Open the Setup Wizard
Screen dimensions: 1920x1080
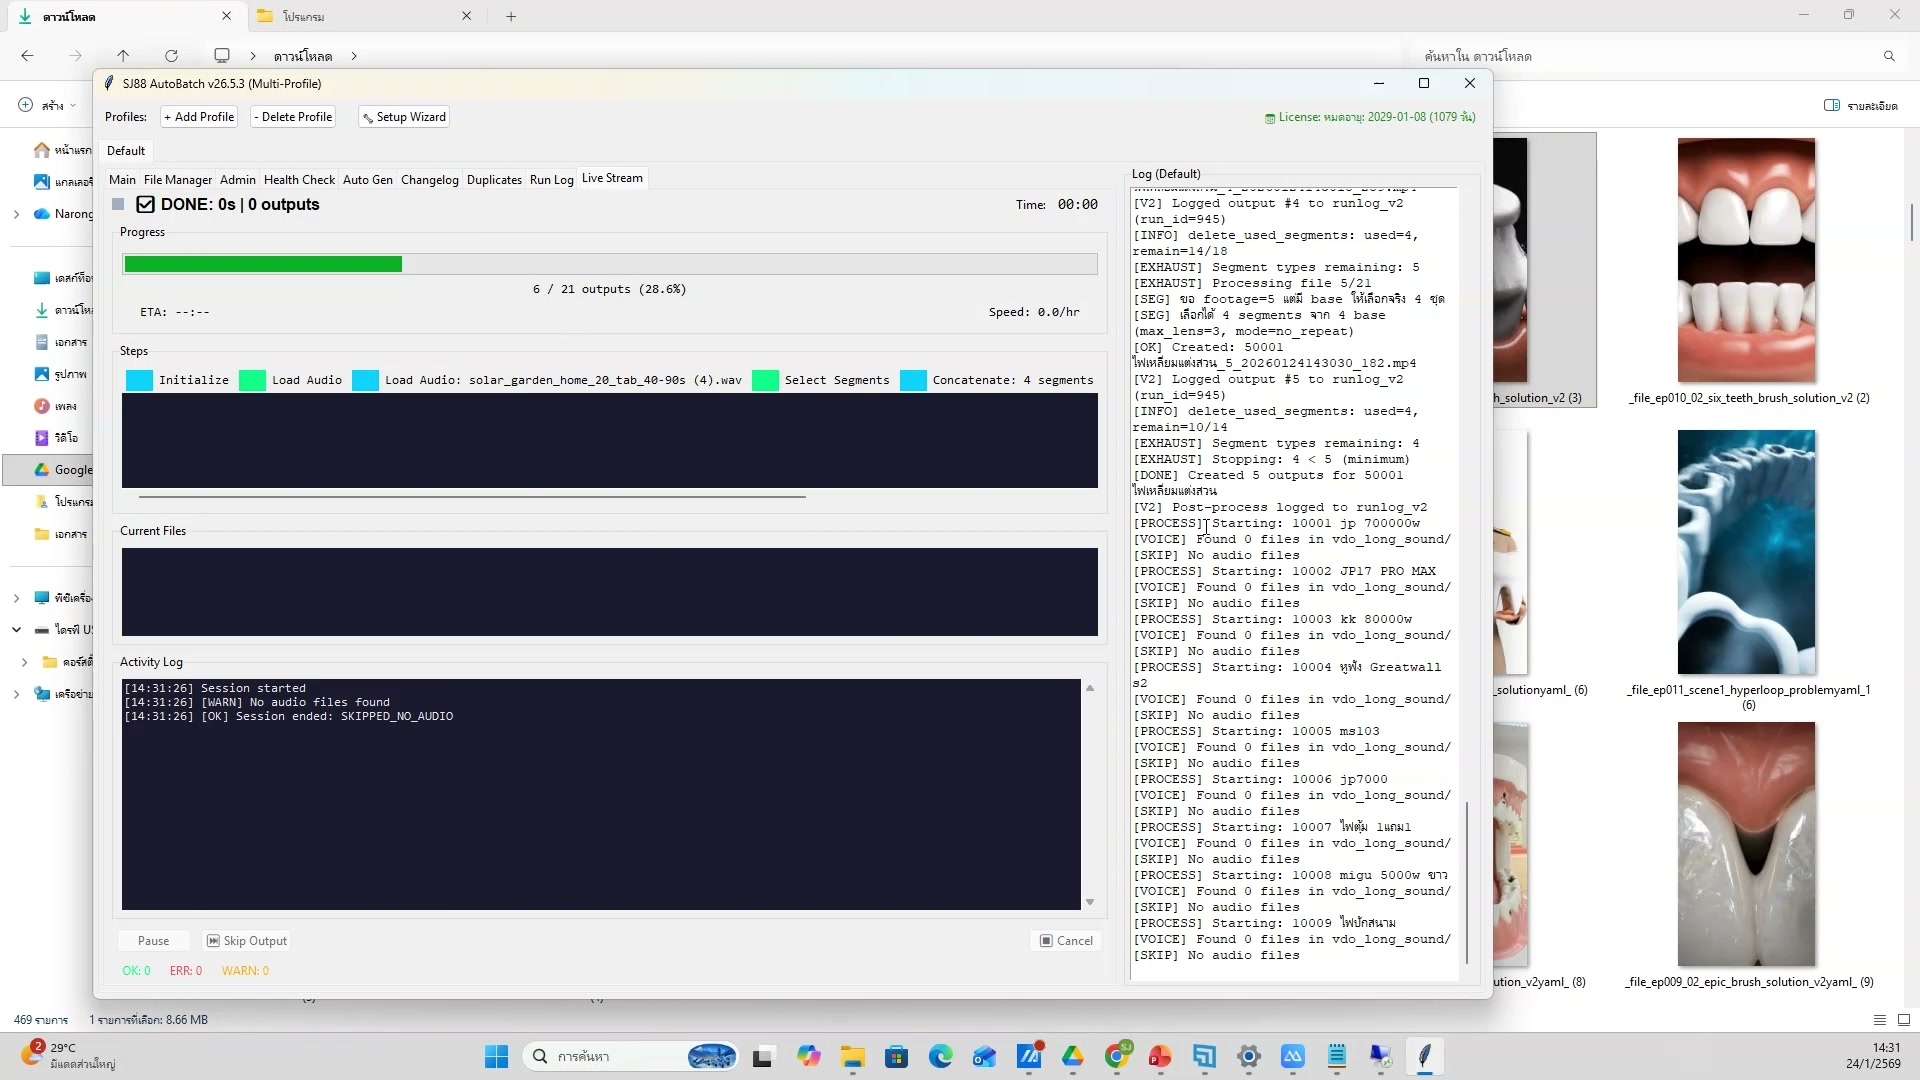[x=404, y=117]
